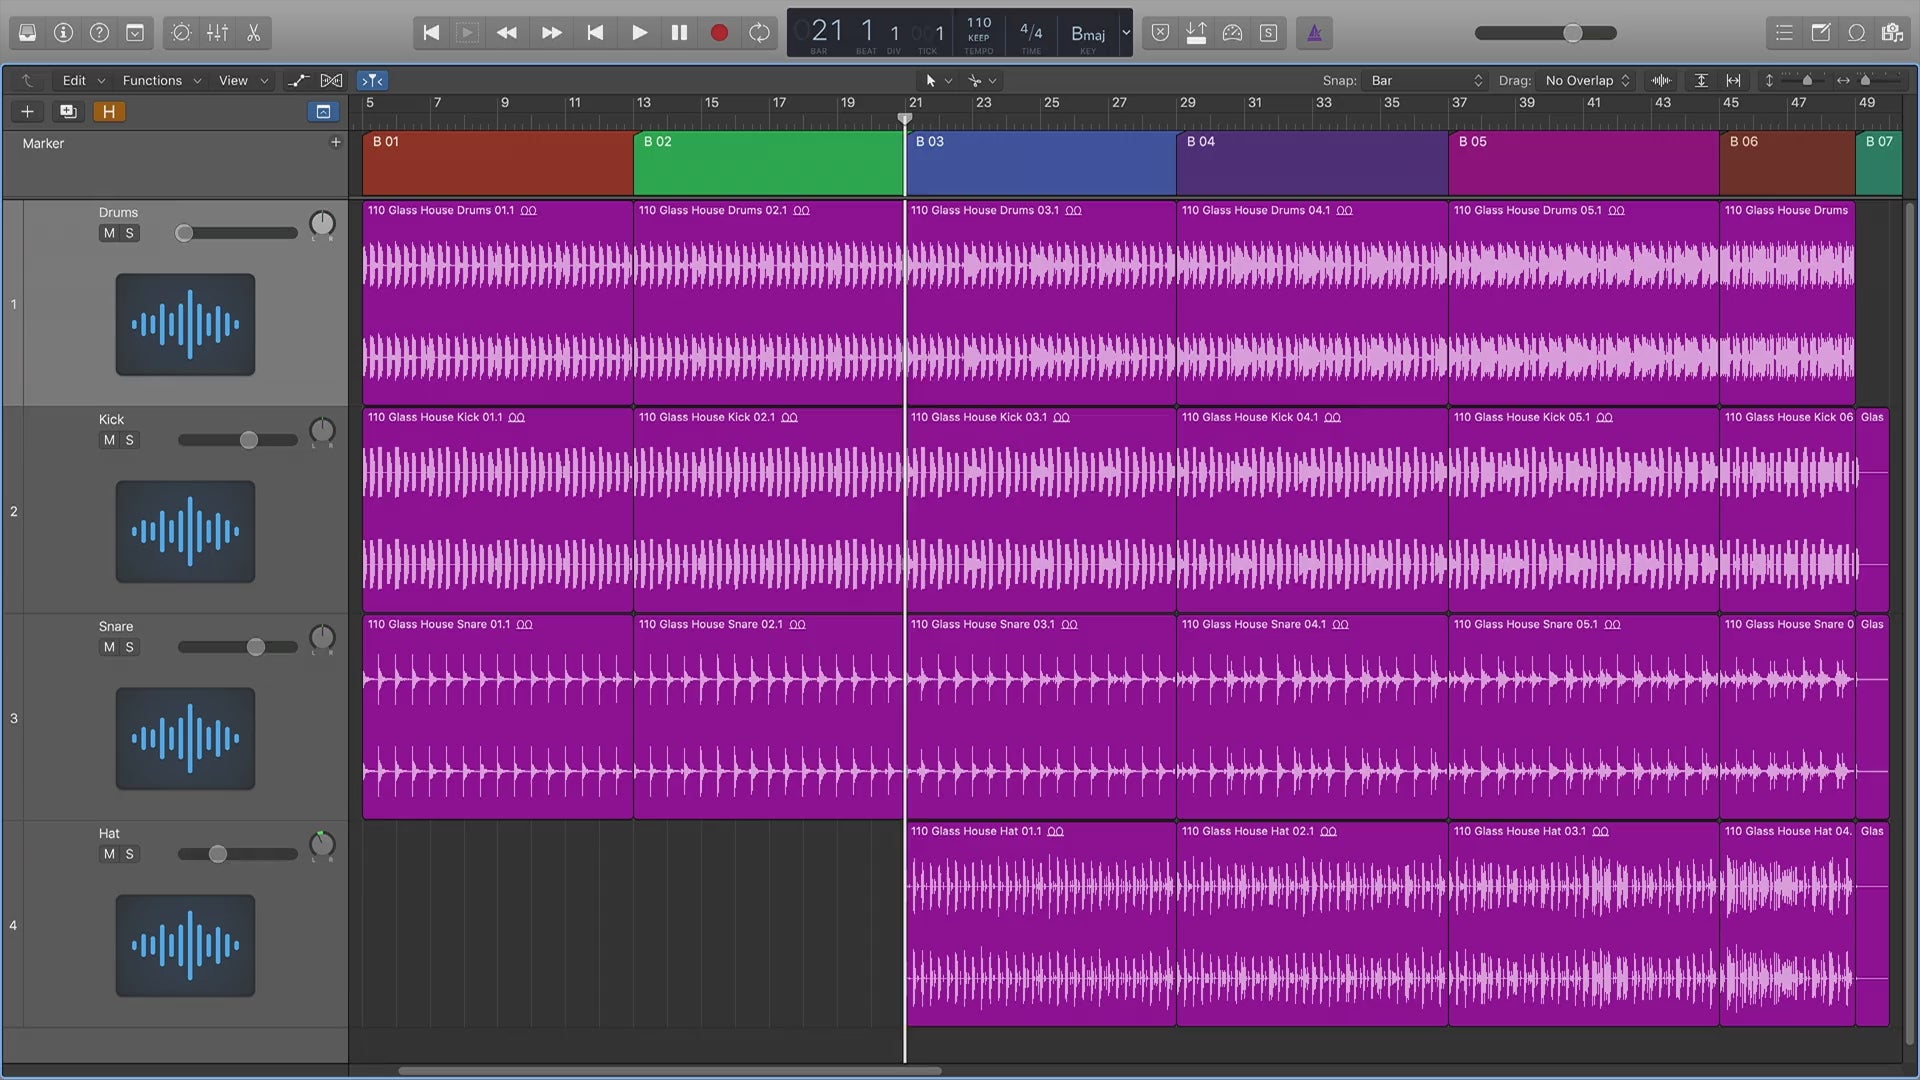Viewport: 1920px width, 1080px height.
Task: Toggle Show Automation button
Action: [x=298, y=80]
